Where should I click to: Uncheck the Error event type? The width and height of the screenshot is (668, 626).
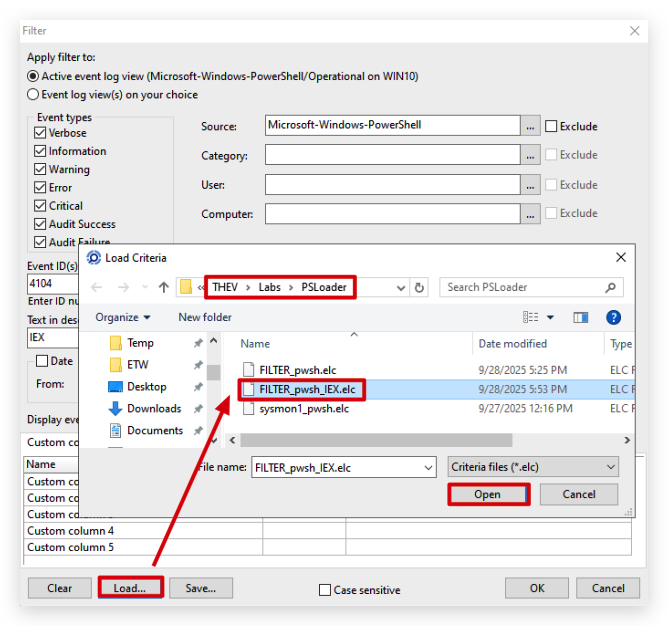(40, 188)
